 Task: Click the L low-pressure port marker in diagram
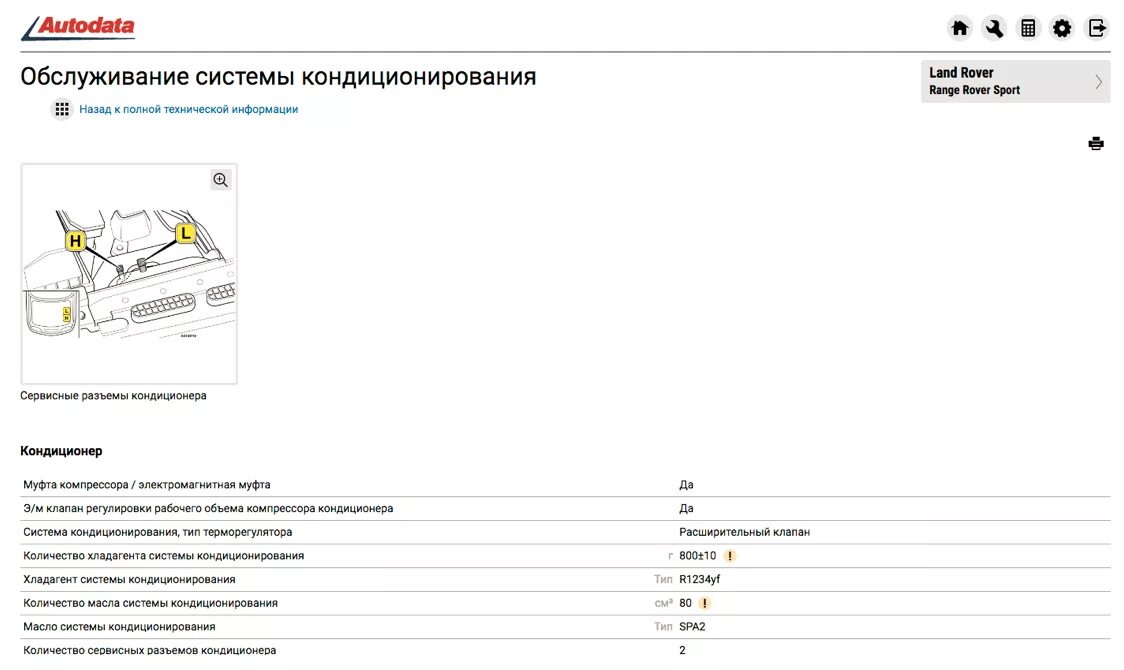click(x=186, y=233)
